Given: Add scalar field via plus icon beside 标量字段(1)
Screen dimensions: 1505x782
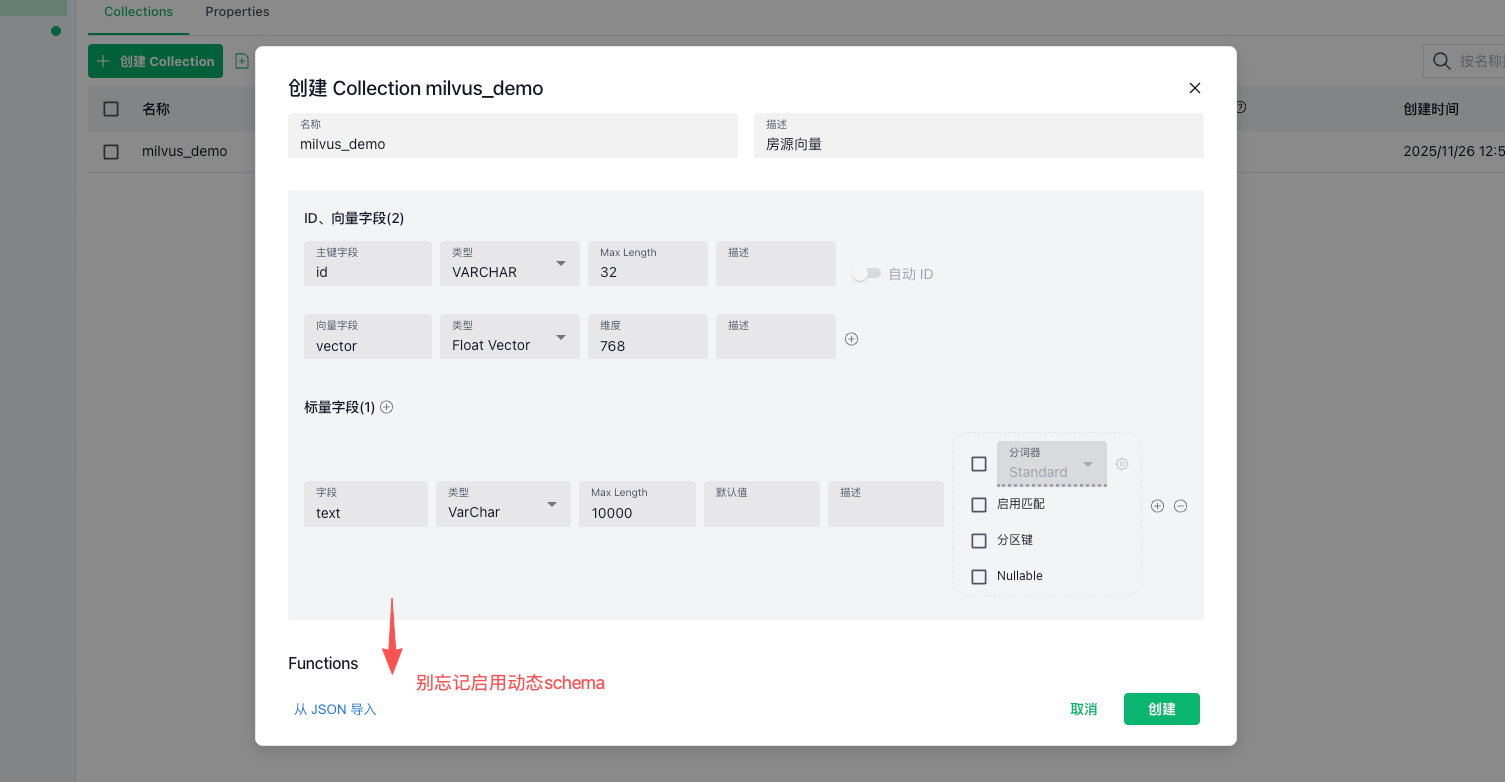Looking at the screenshot, I should (x=387, y=407).
